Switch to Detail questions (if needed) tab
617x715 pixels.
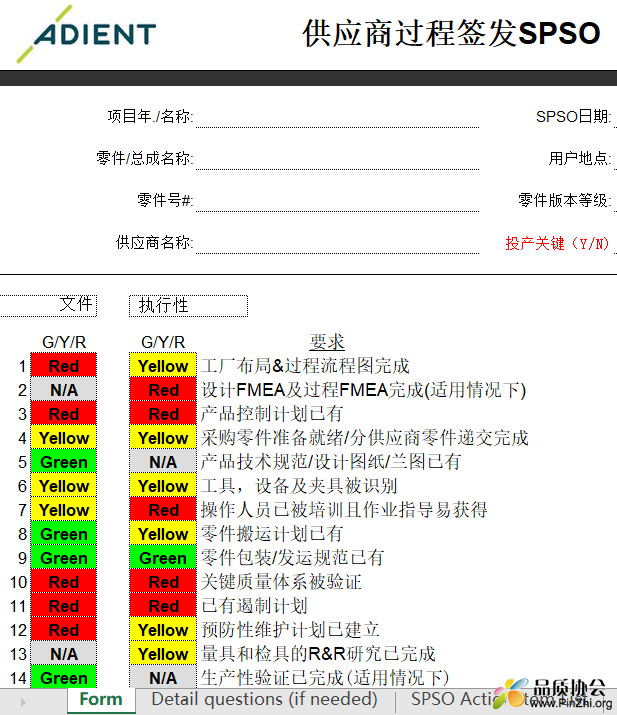coord(264,699)
